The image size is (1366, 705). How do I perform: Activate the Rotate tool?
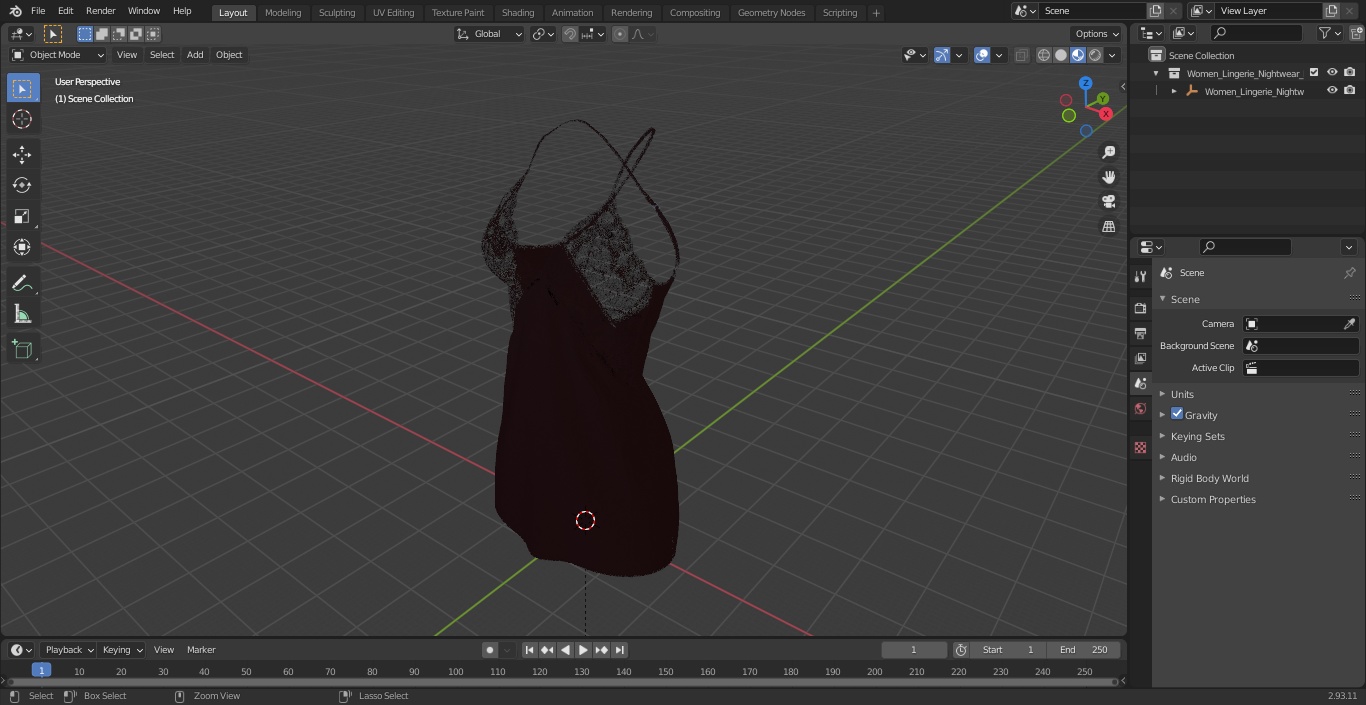pyautogui.click(x=22, y=185)
